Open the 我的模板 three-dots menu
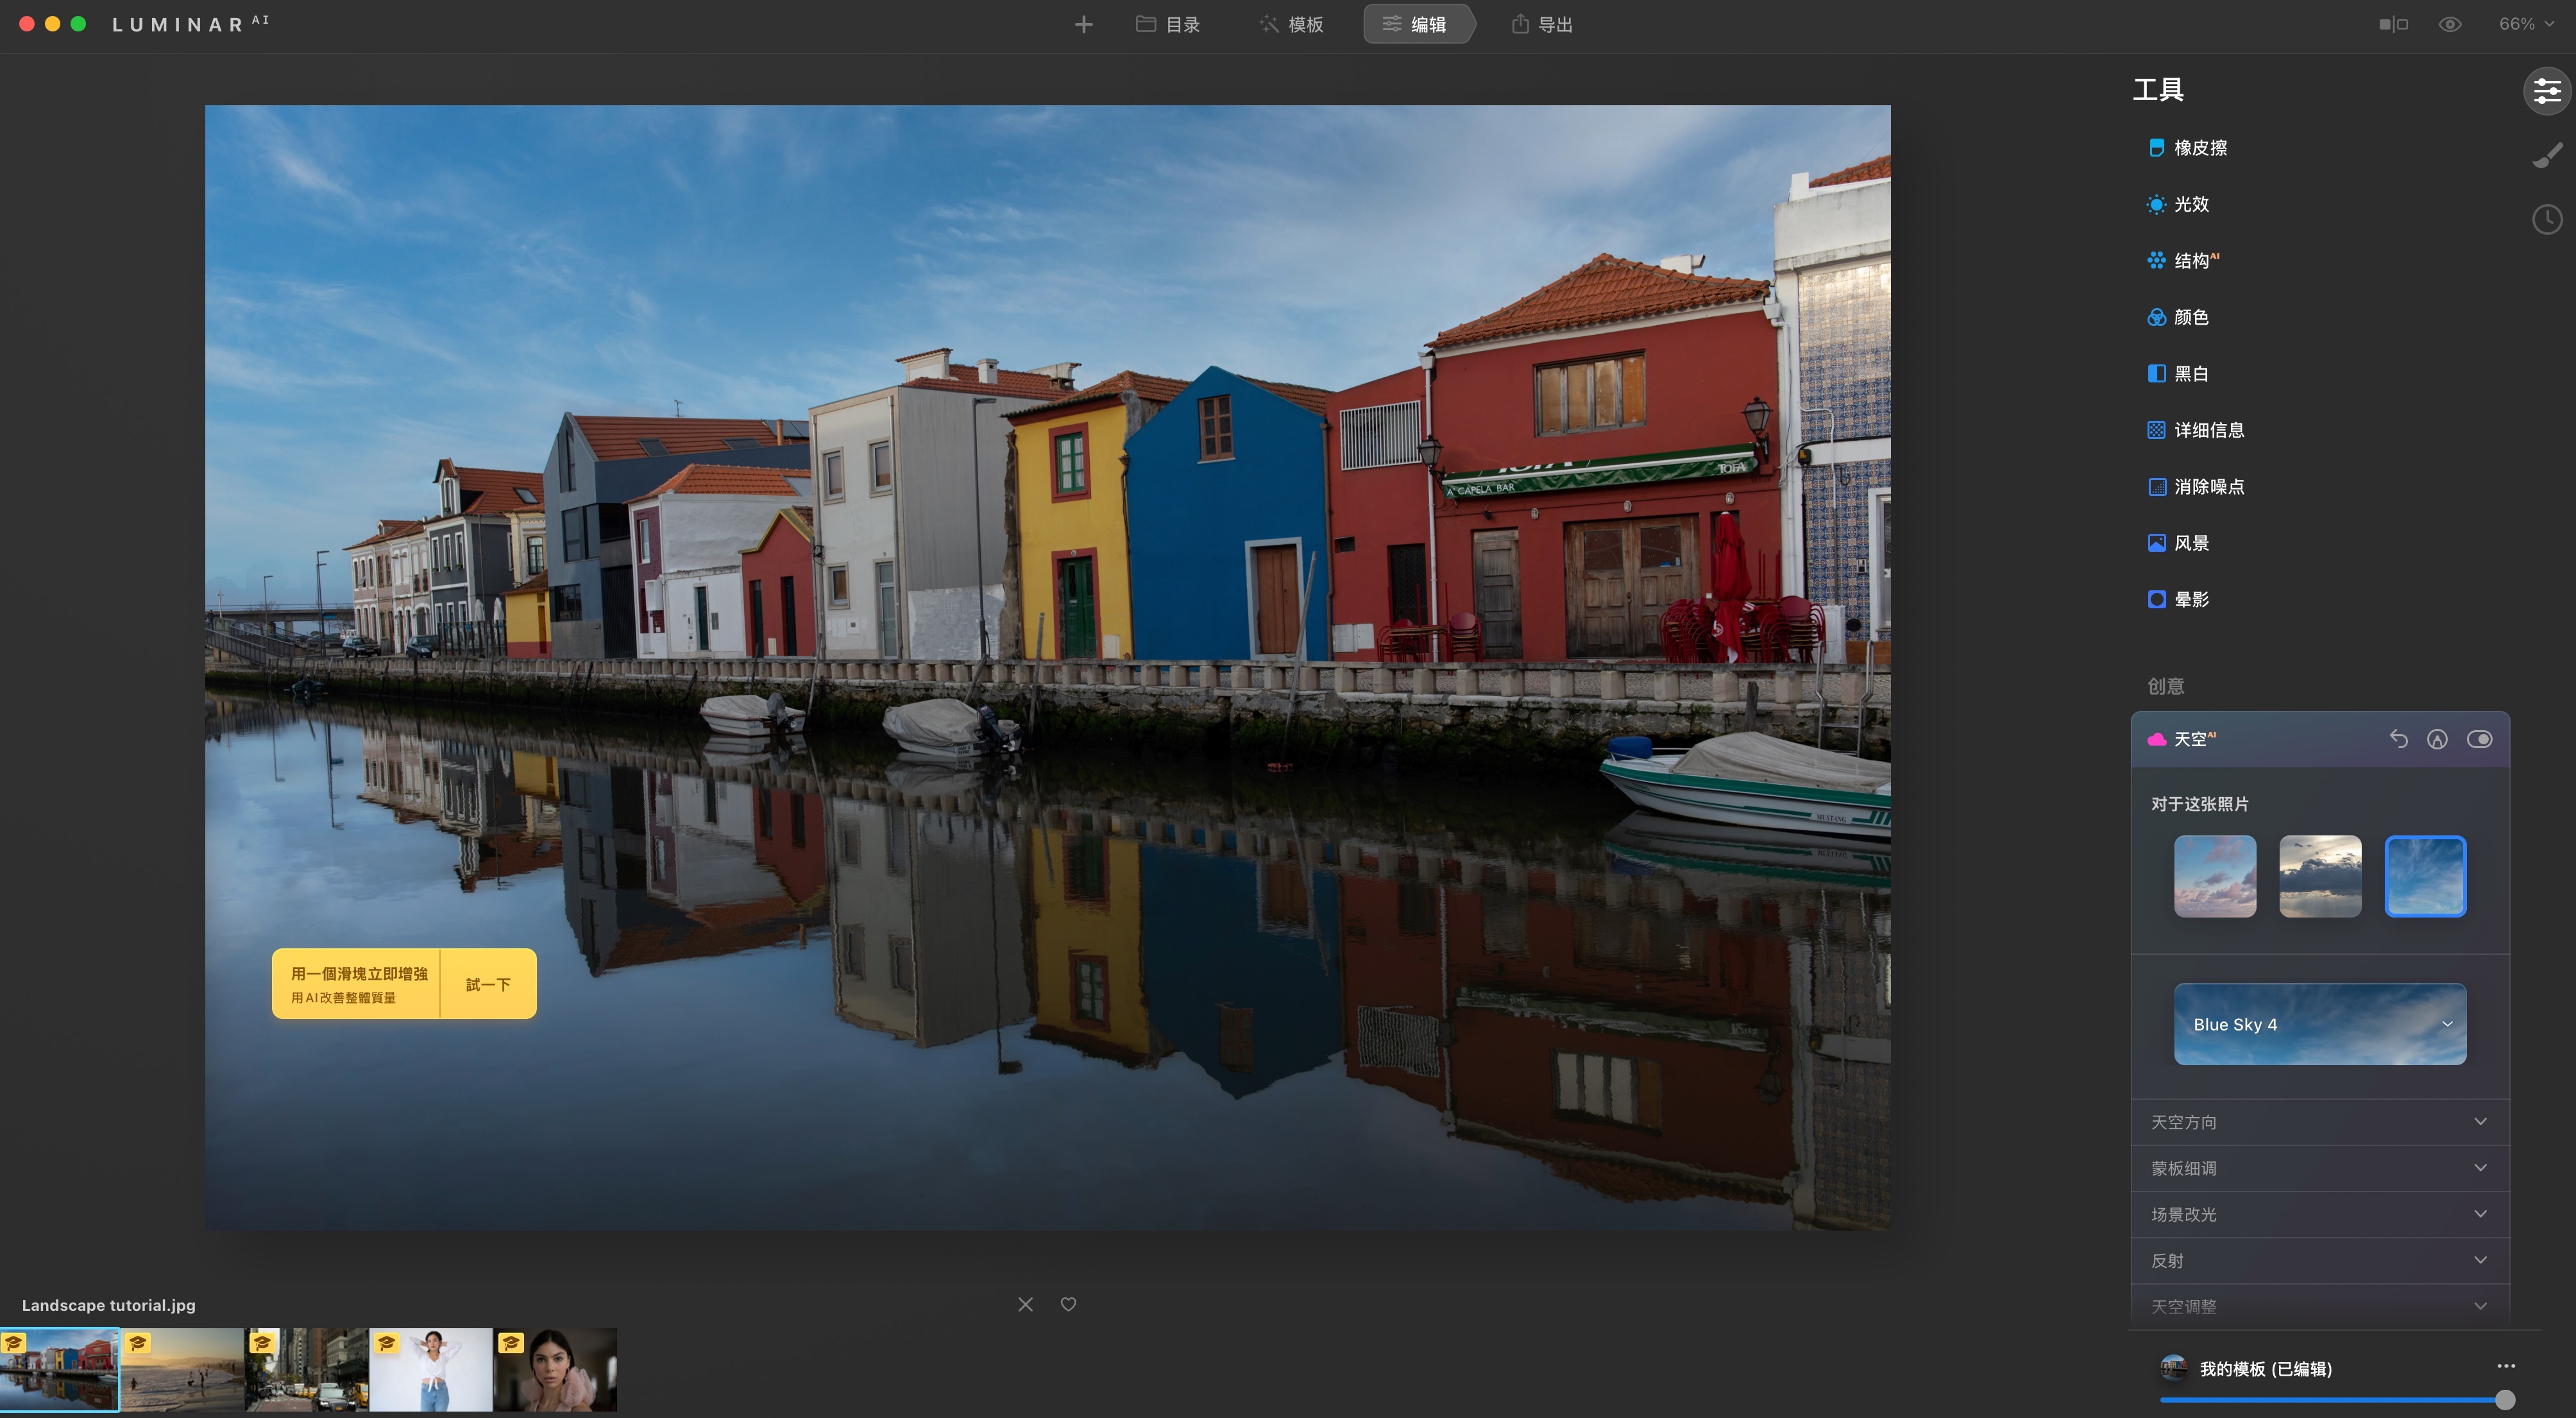 tap(2505, 1367)
